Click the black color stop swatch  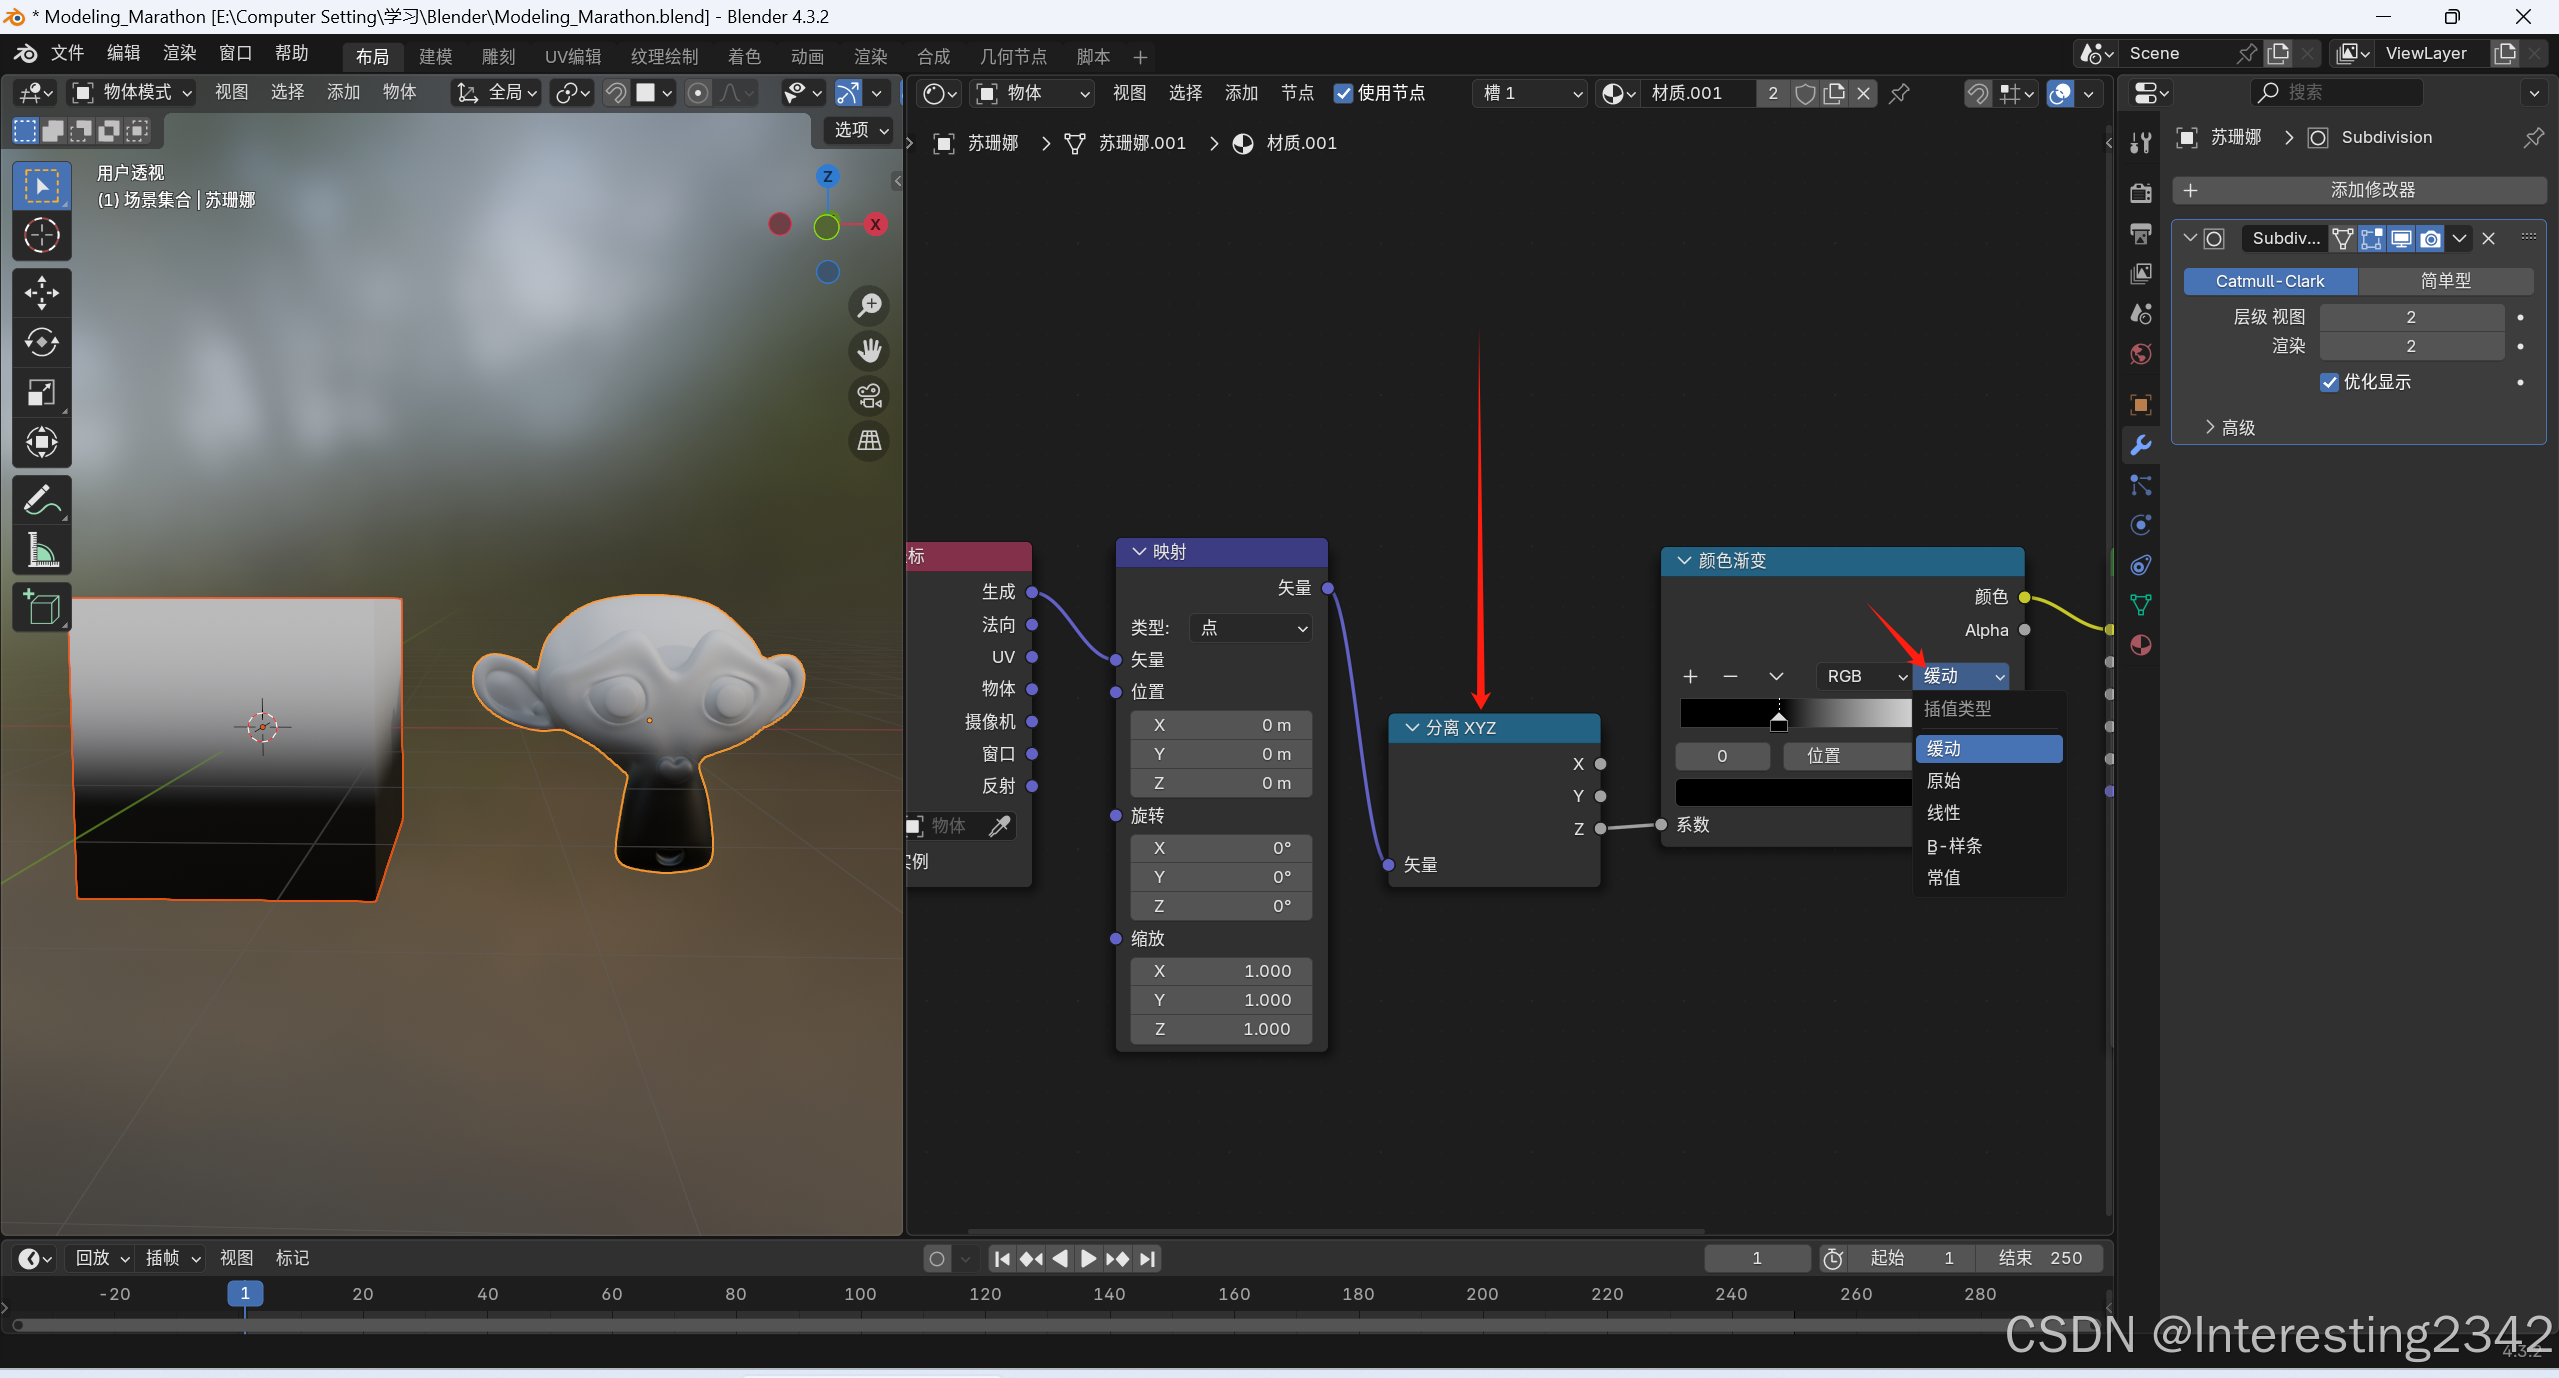[x=1793, y=792]
